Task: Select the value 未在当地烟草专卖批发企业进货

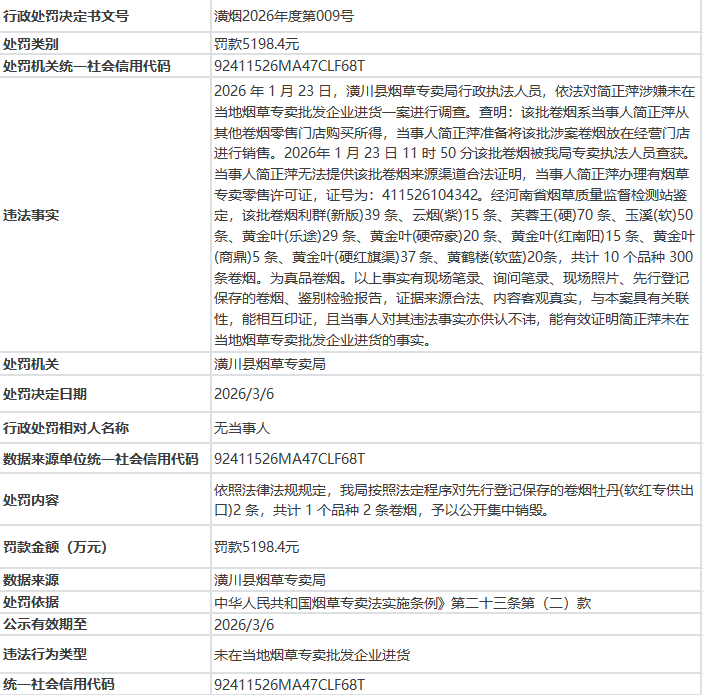Action: pyautogui.click(x=312, y=655)
